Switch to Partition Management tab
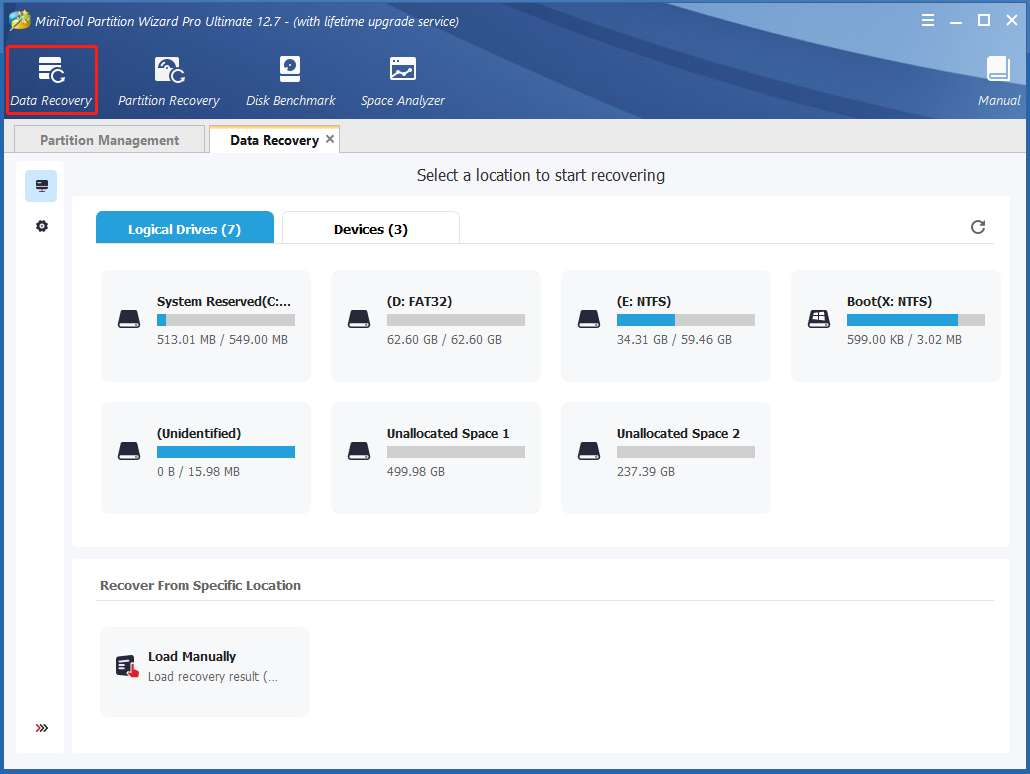 tap(109, 140)
